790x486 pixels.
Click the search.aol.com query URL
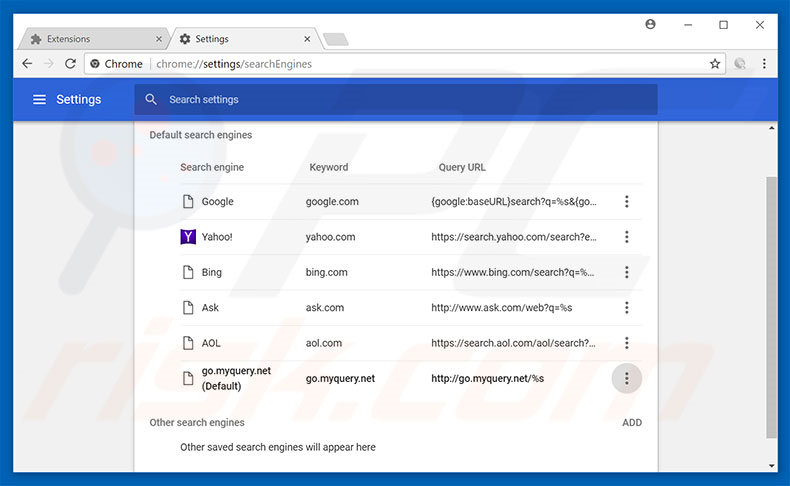pos(513,343)
